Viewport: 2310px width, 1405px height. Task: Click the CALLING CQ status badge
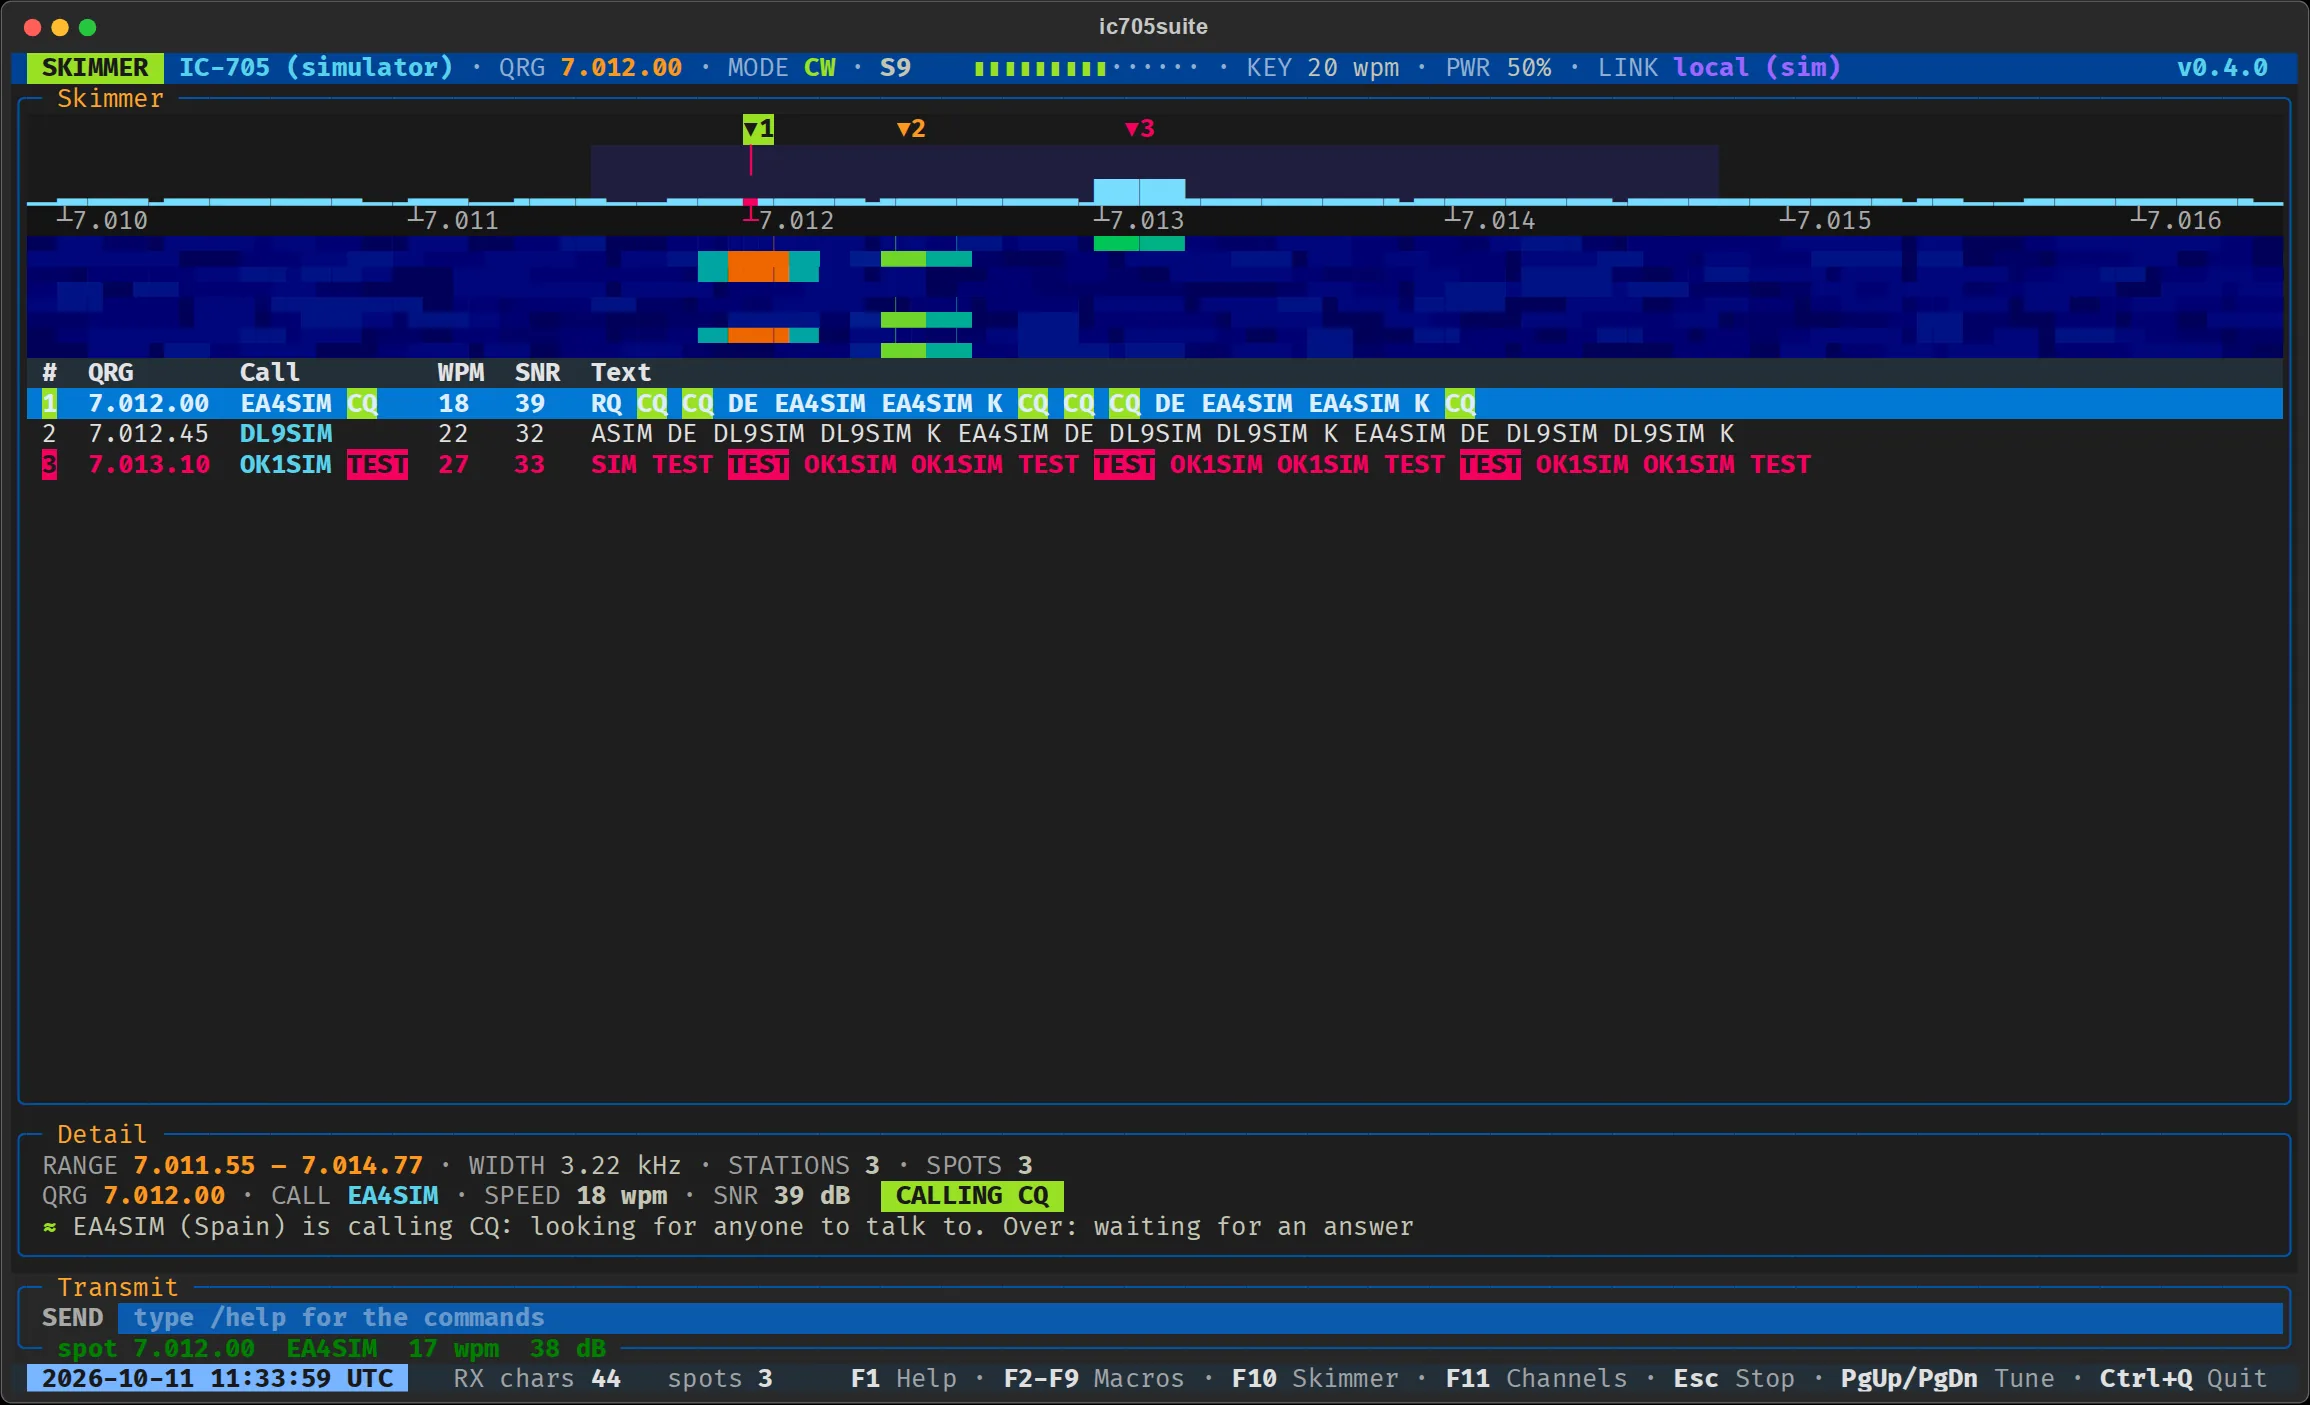(972, 1195)
